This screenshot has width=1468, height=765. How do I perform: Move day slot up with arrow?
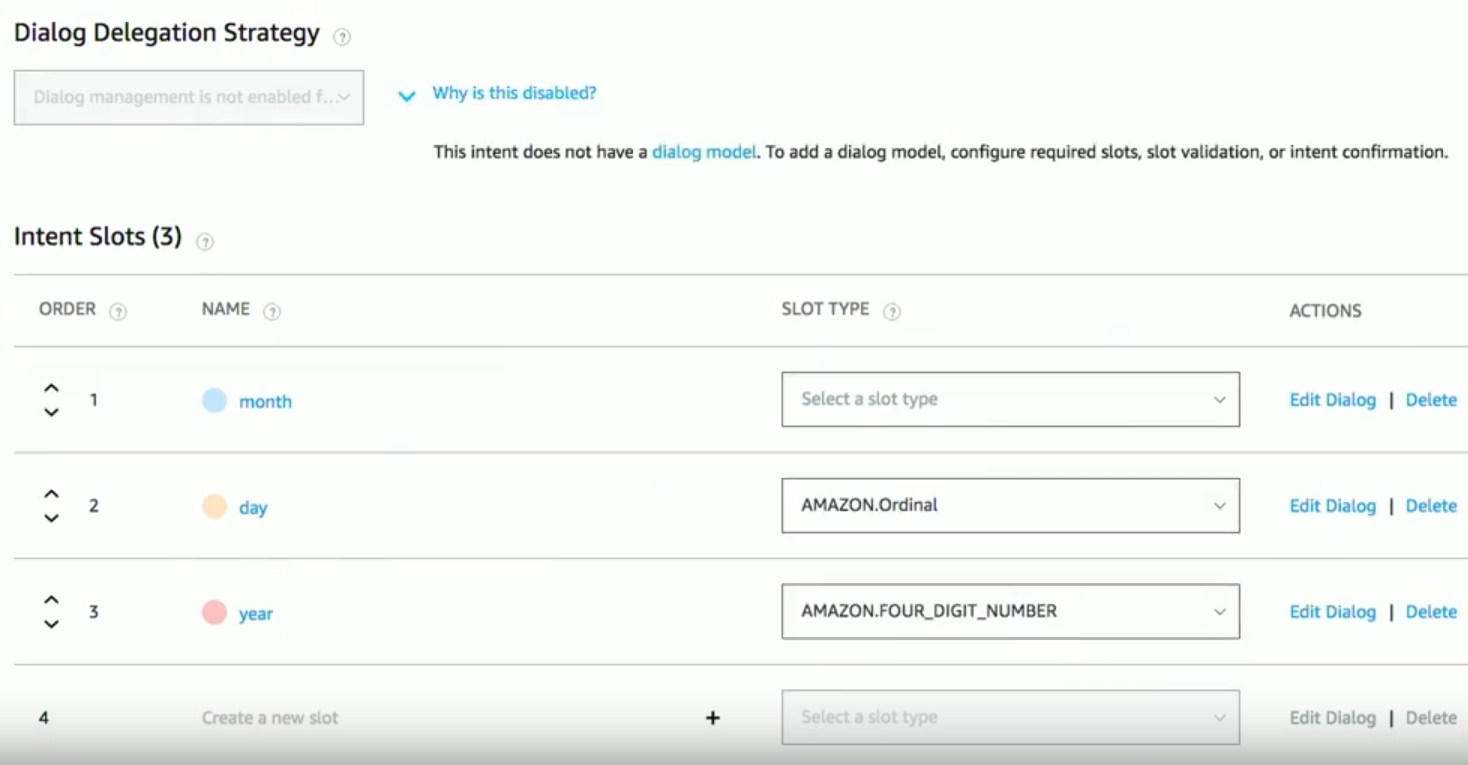coord(52,494)
